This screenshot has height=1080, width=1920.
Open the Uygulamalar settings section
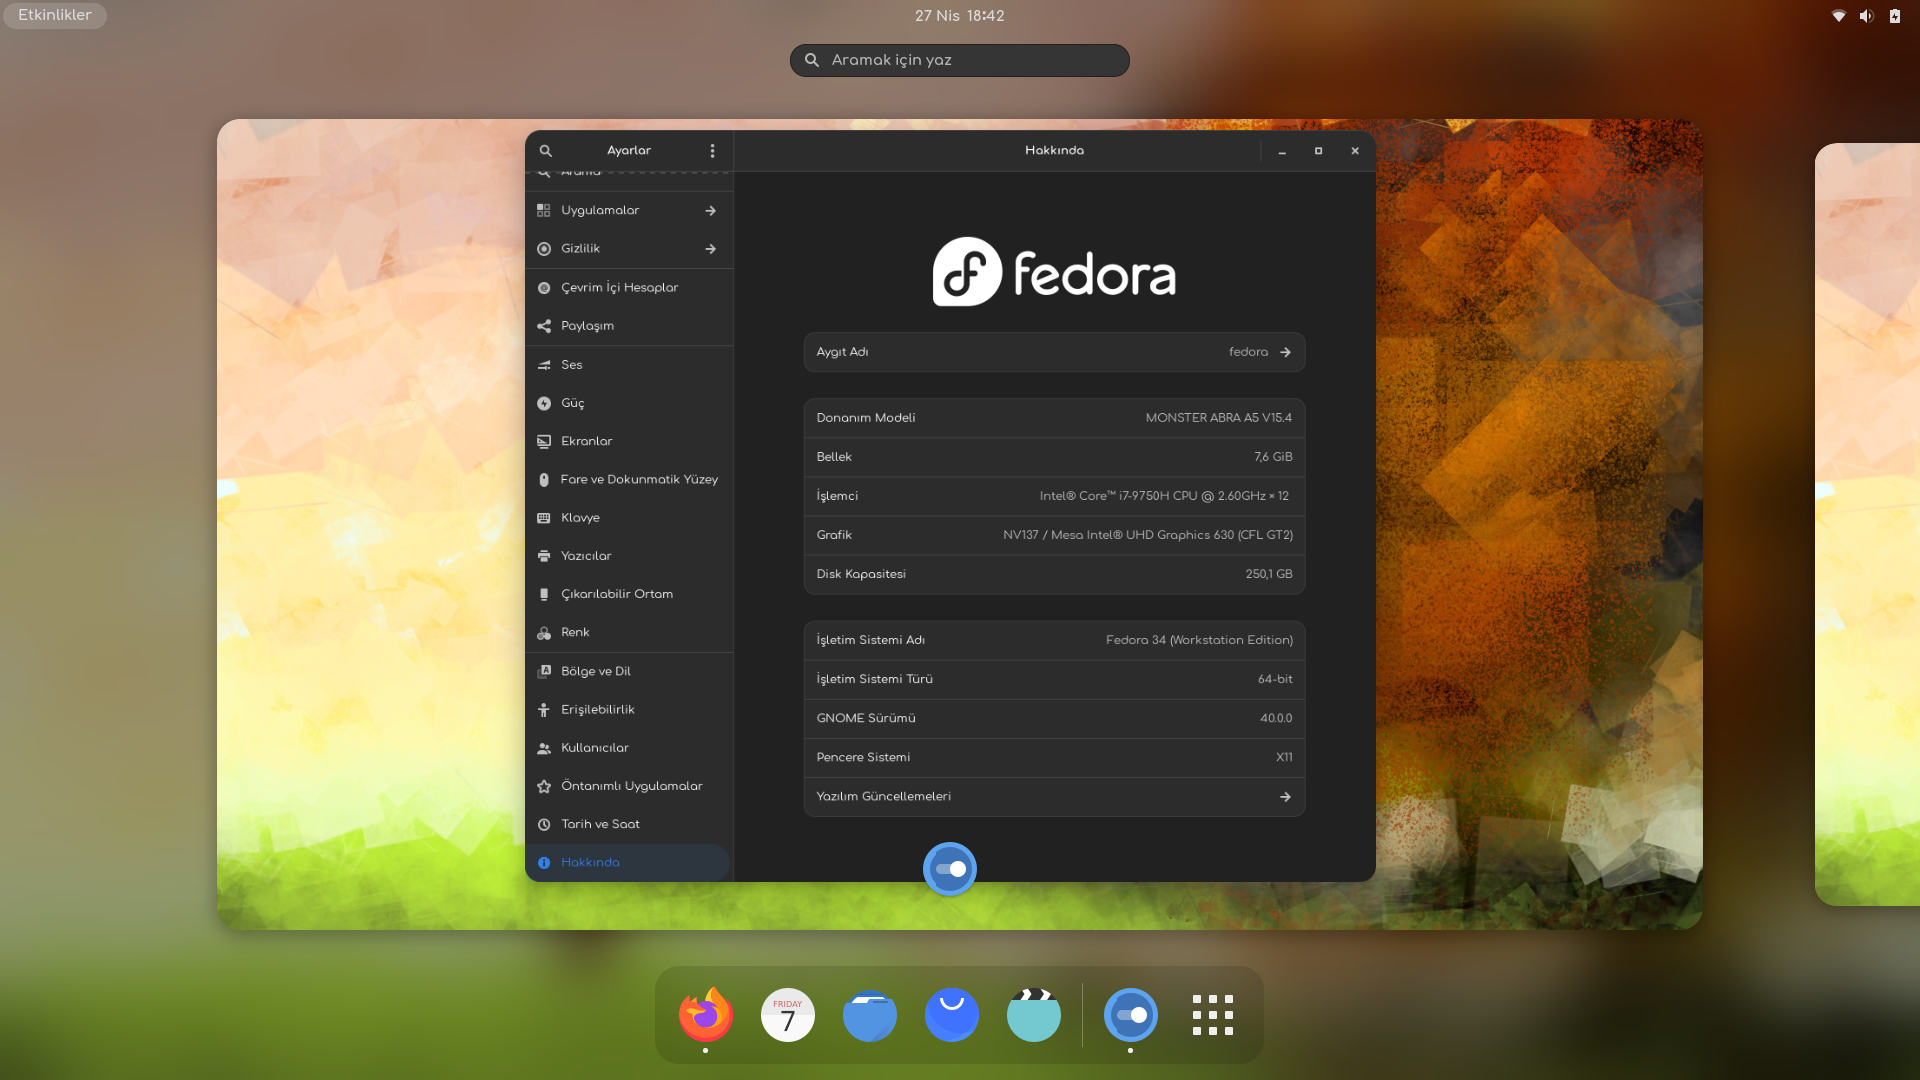tap(629, 210)
